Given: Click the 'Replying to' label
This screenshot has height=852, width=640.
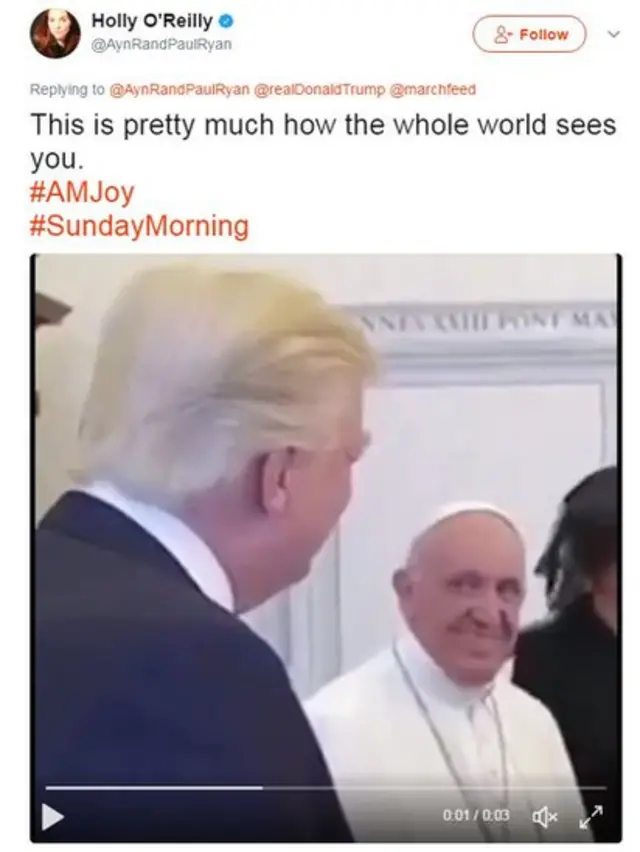Looking at the screenshot, I should (x=68, y=90).
